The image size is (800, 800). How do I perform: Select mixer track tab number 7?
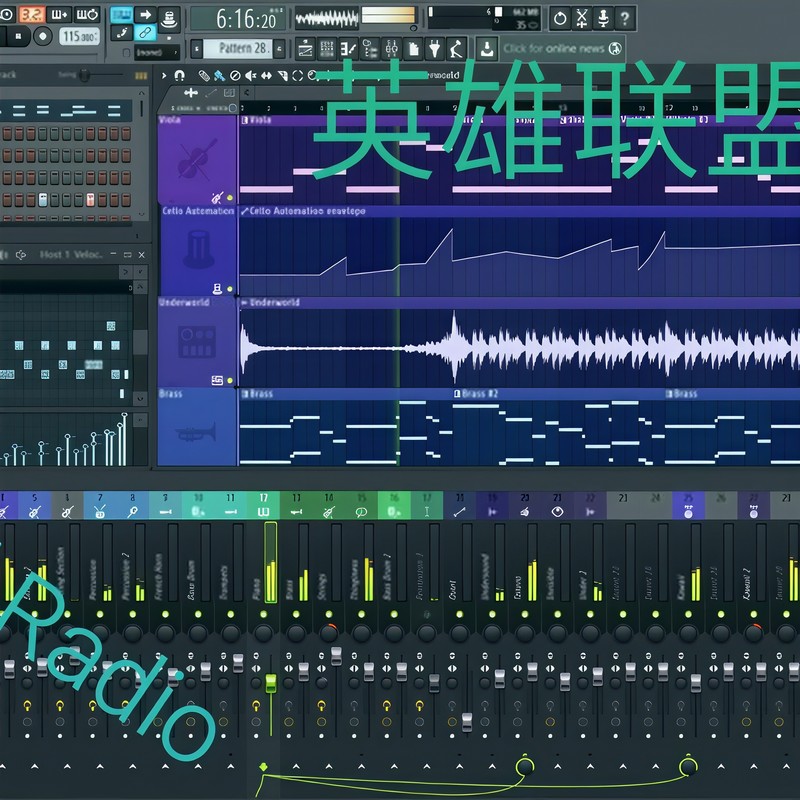(100, 505)
